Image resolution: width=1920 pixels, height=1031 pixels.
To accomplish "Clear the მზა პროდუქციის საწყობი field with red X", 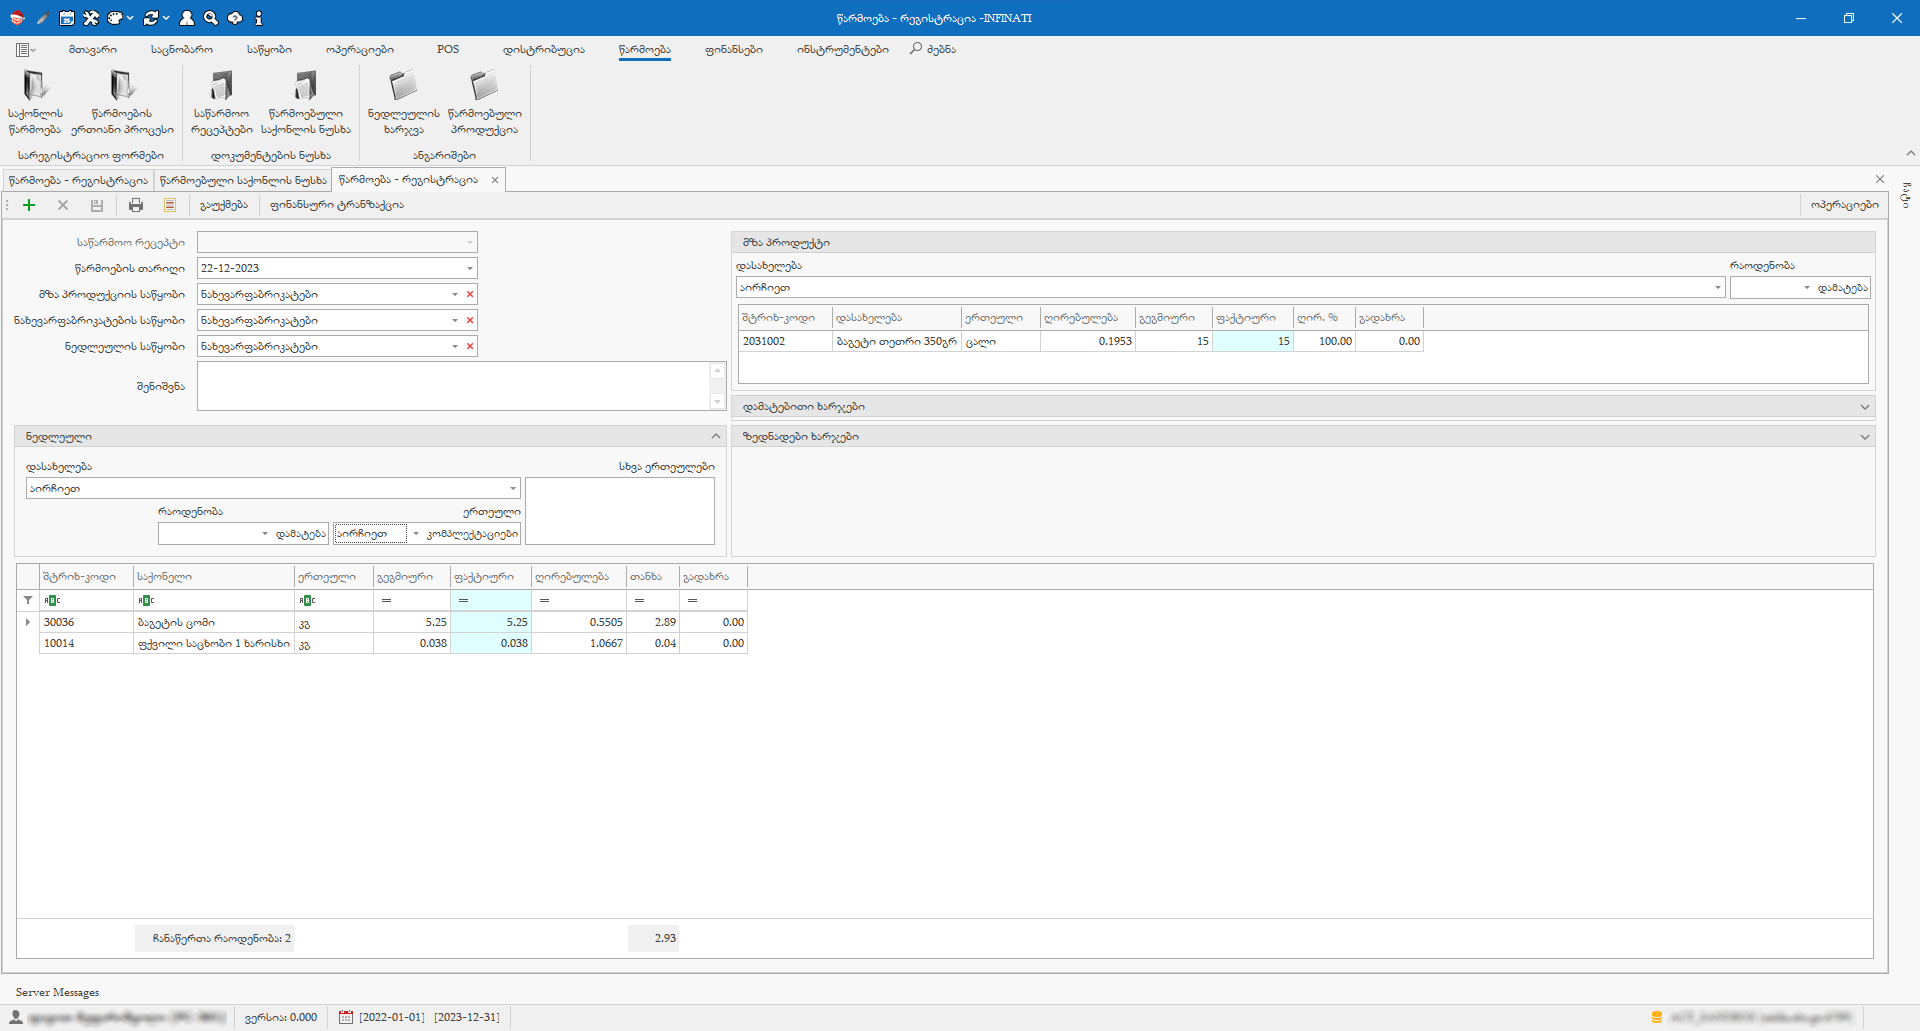I will coord(470,294).
